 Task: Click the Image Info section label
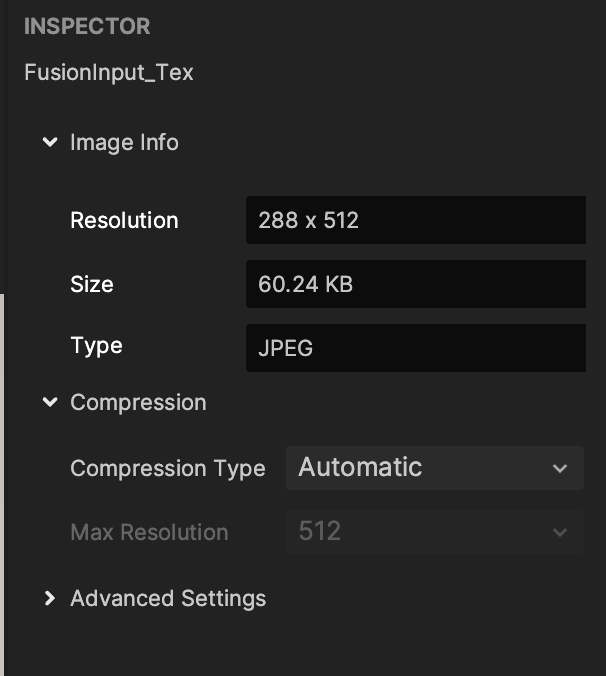pyautogui.click(x=124, y=142)
